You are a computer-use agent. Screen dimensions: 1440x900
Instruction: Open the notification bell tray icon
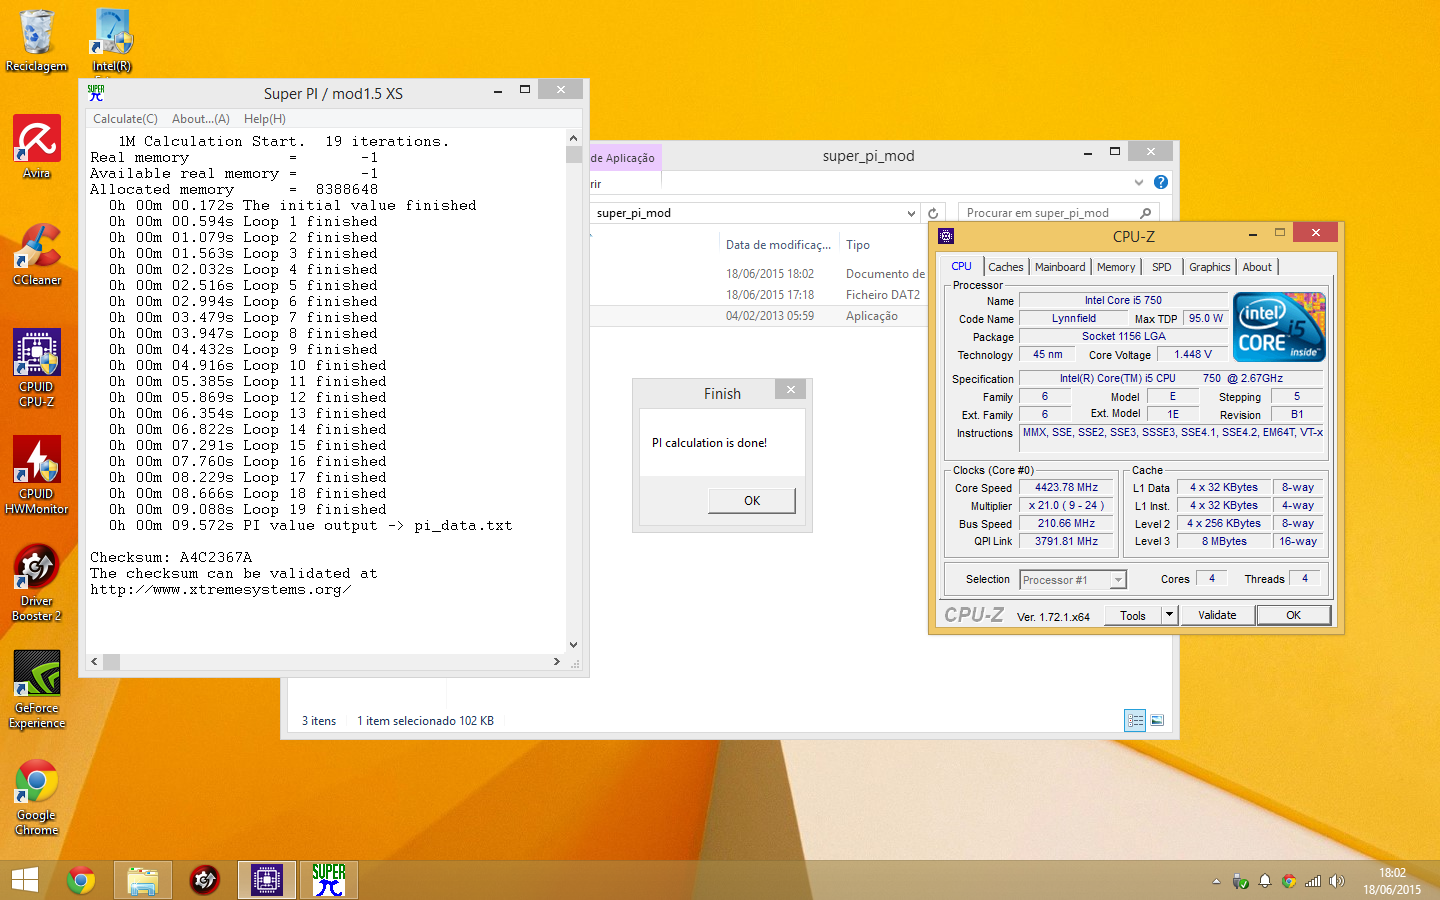pos(1265,881)
